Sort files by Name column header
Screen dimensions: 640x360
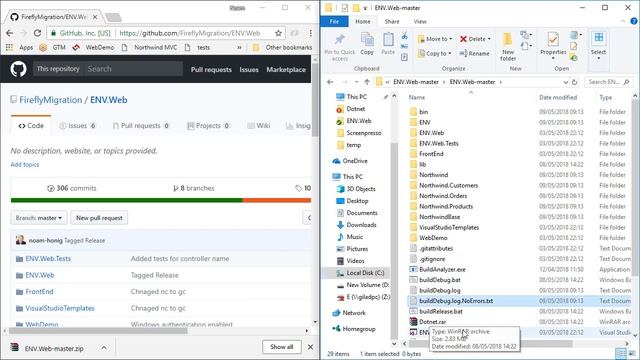pos(417,98)
